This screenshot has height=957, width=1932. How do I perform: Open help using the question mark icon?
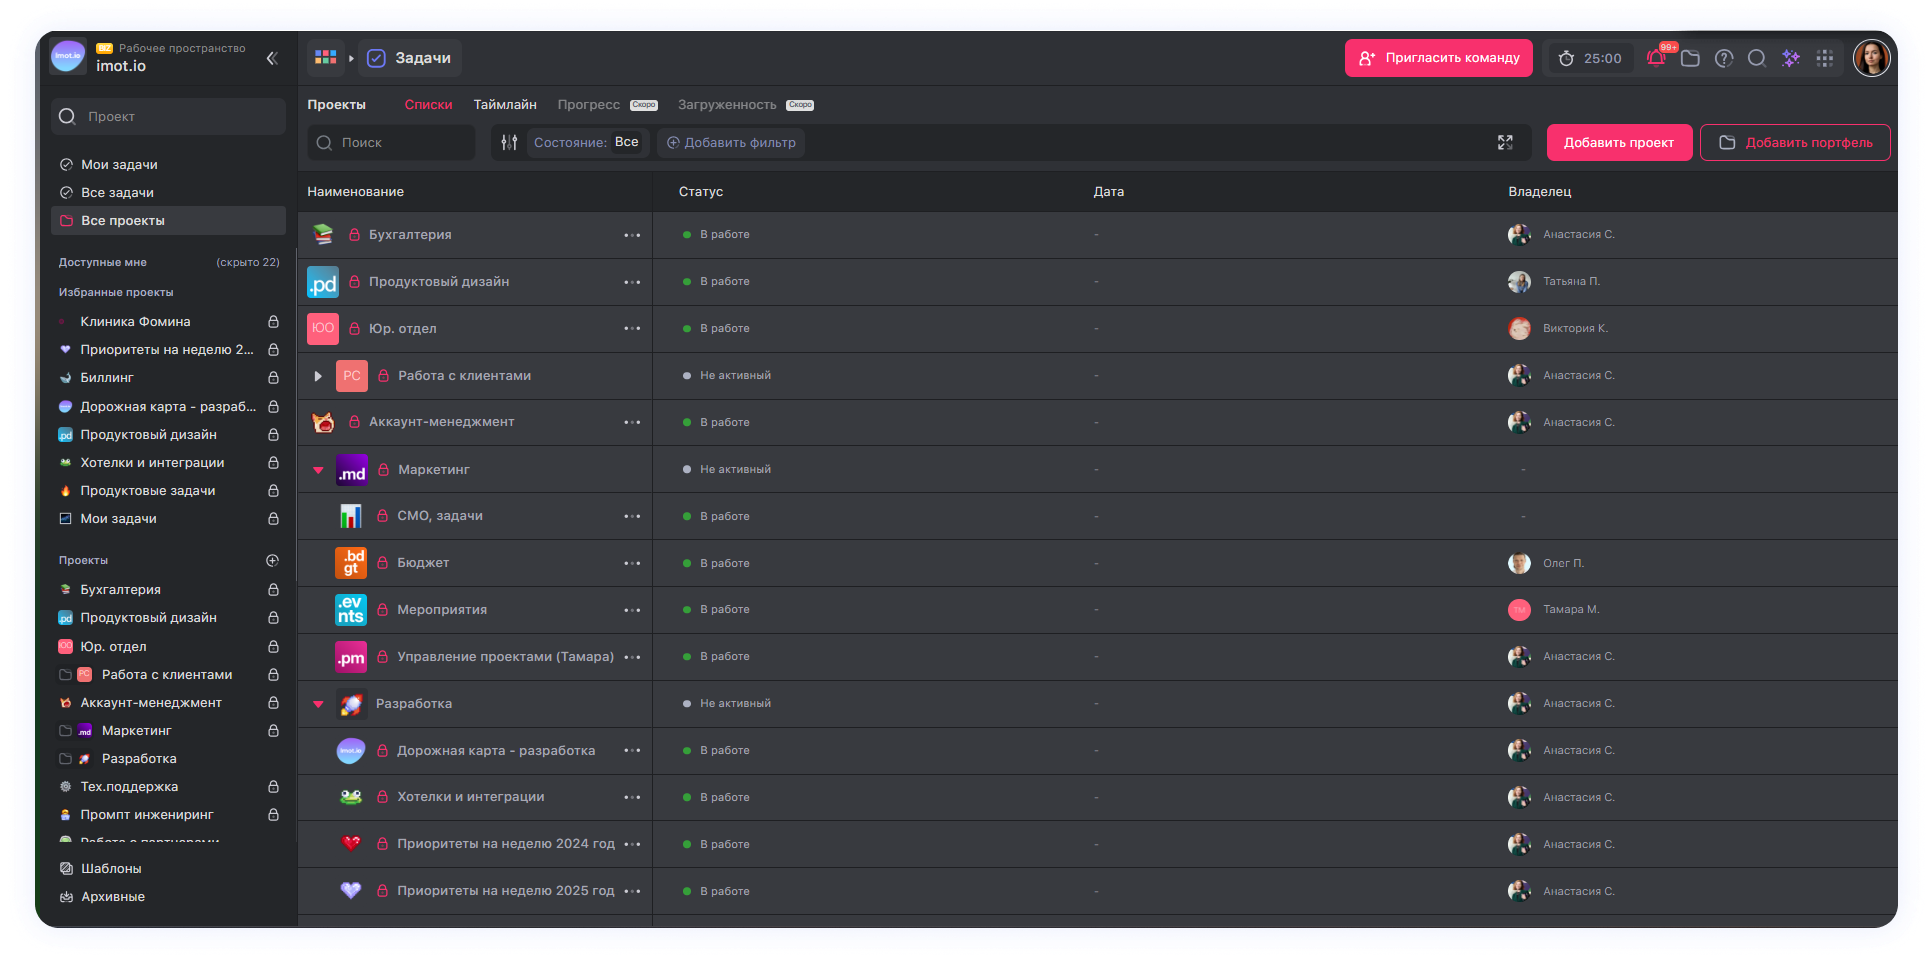point(1723,58)
